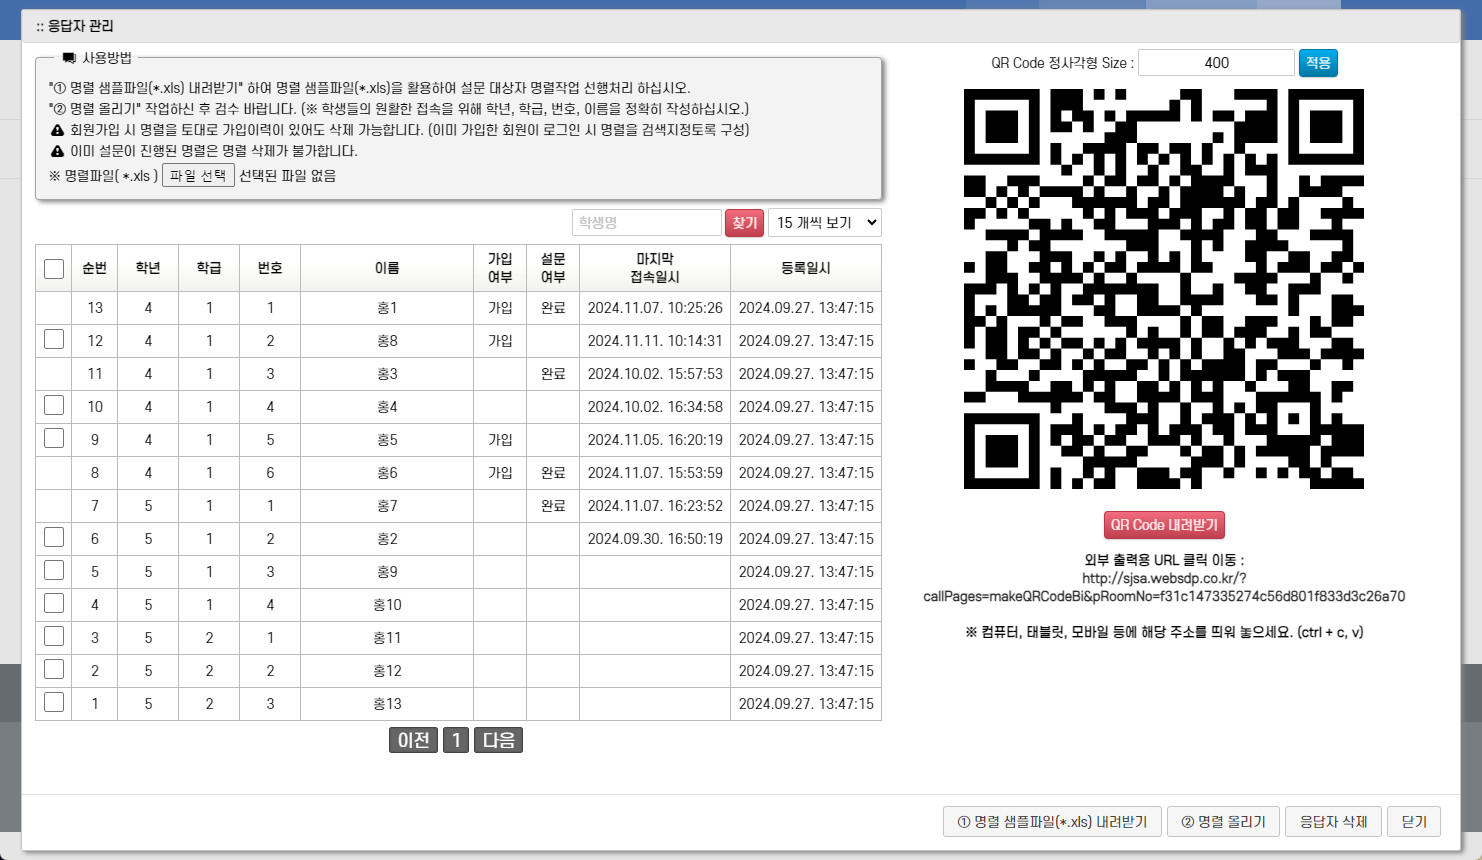The height and width of the screenshot is (860, 1482).
Task: Go to next page with 다음
Action: click(498, 740)
